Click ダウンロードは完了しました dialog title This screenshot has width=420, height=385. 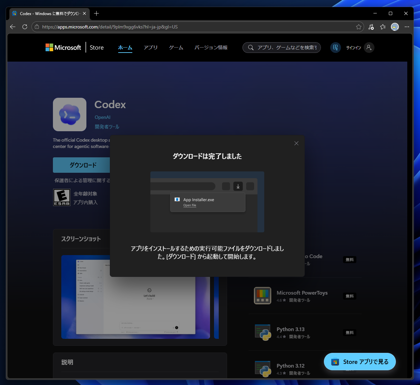pyautogui.click(x=207, y=156)
